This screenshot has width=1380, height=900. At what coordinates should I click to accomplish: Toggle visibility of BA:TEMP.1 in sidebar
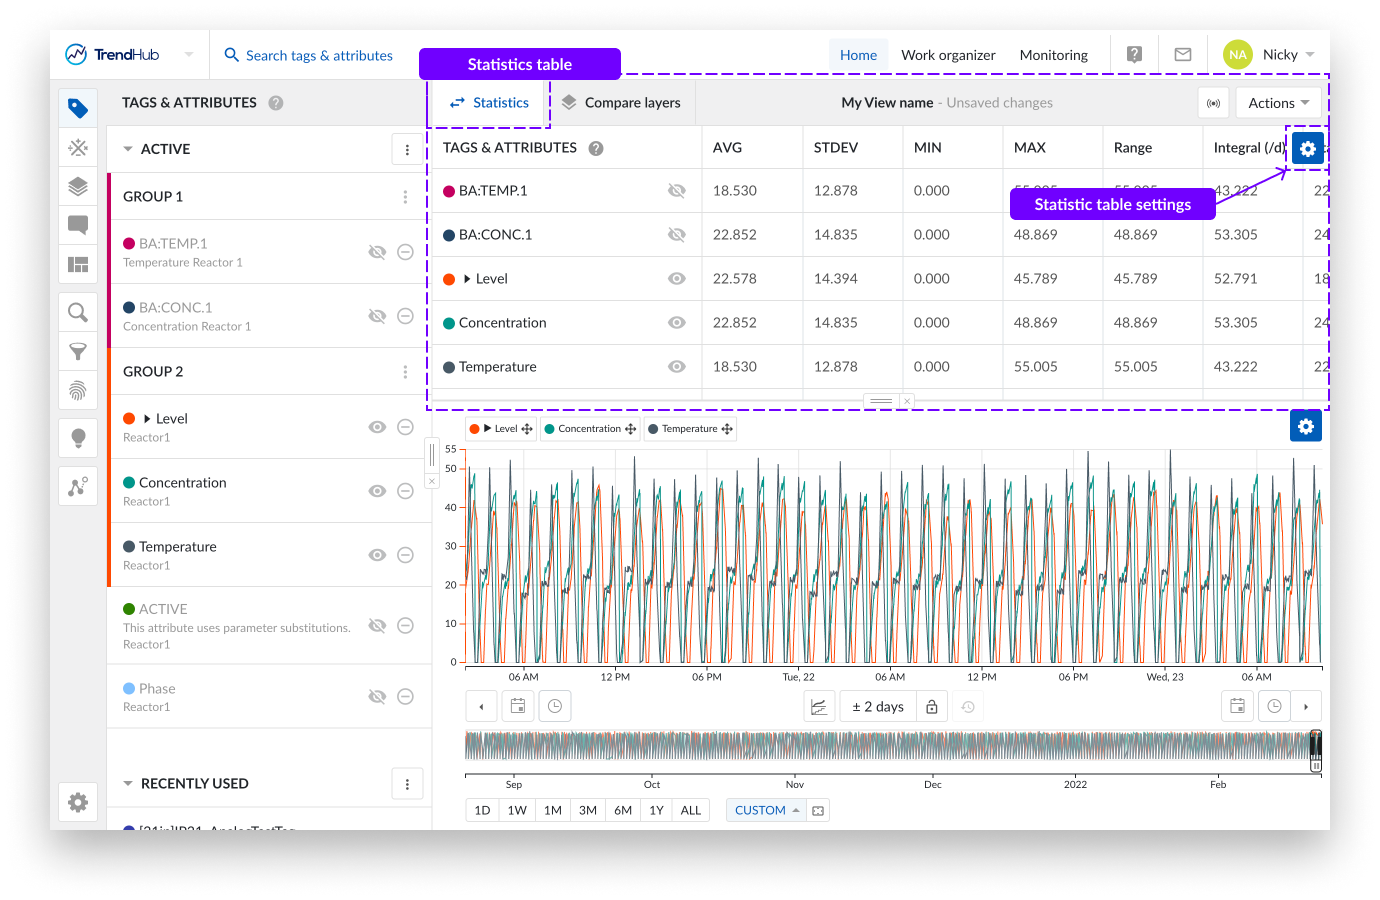tap(377, 252)
